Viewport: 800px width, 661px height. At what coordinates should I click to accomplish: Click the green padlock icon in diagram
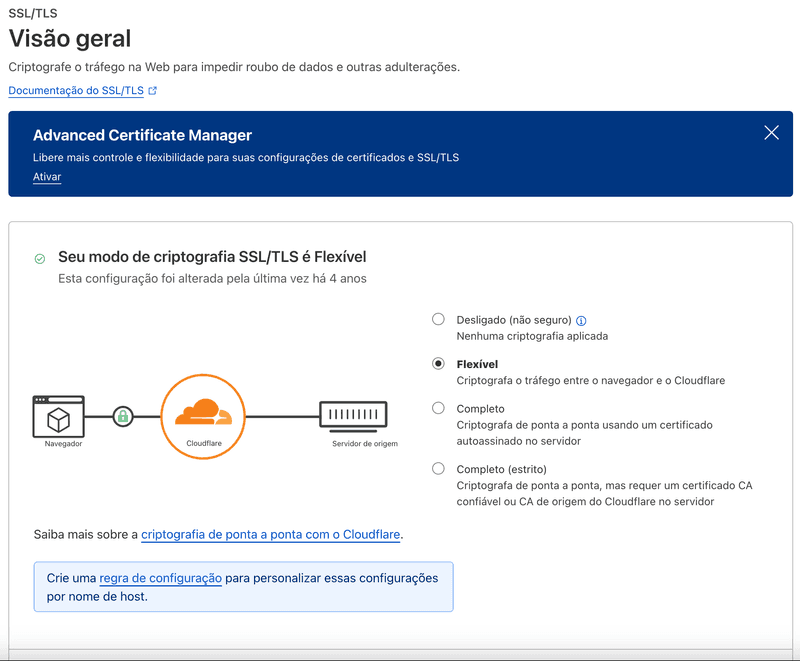coord(123,416)
